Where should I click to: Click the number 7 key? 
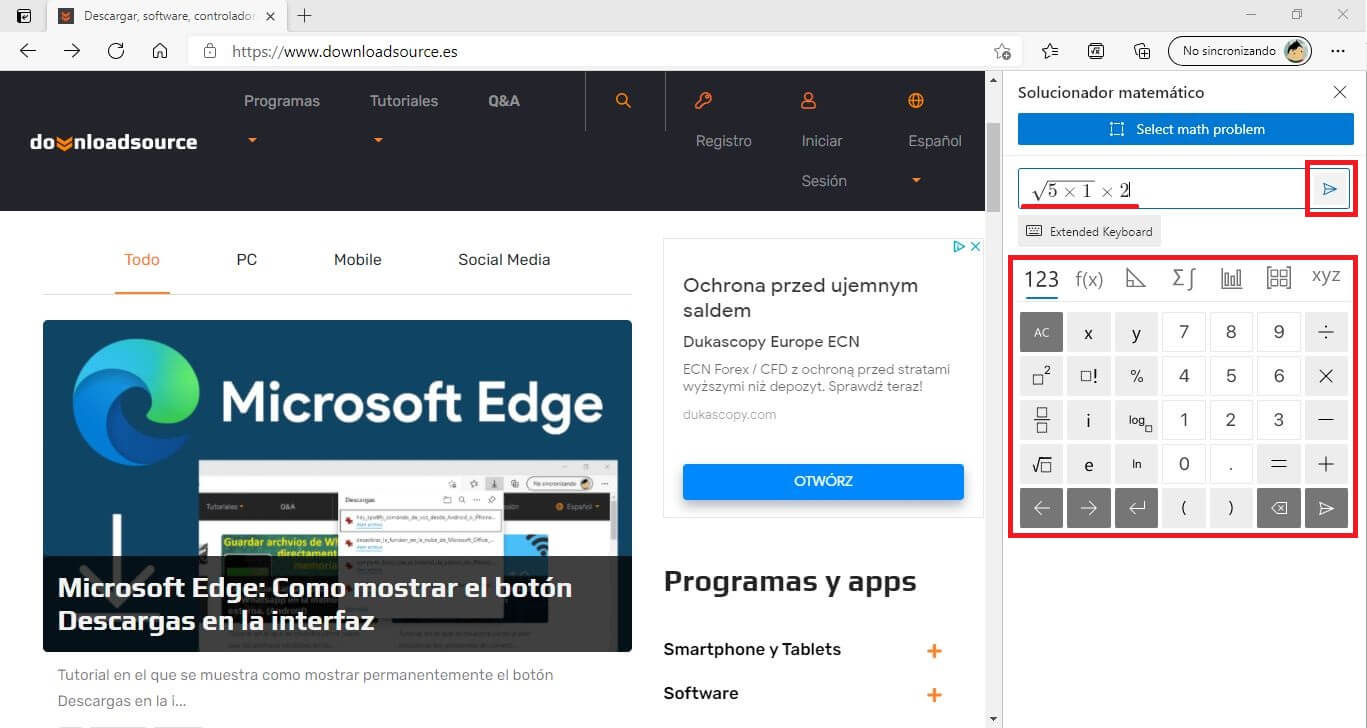[1183, 333]
